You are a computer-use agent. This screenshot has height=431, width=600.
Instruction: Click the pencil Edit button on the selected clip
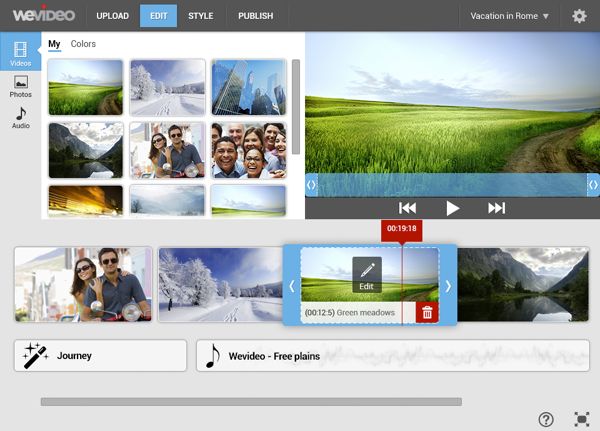click(367, 274)
